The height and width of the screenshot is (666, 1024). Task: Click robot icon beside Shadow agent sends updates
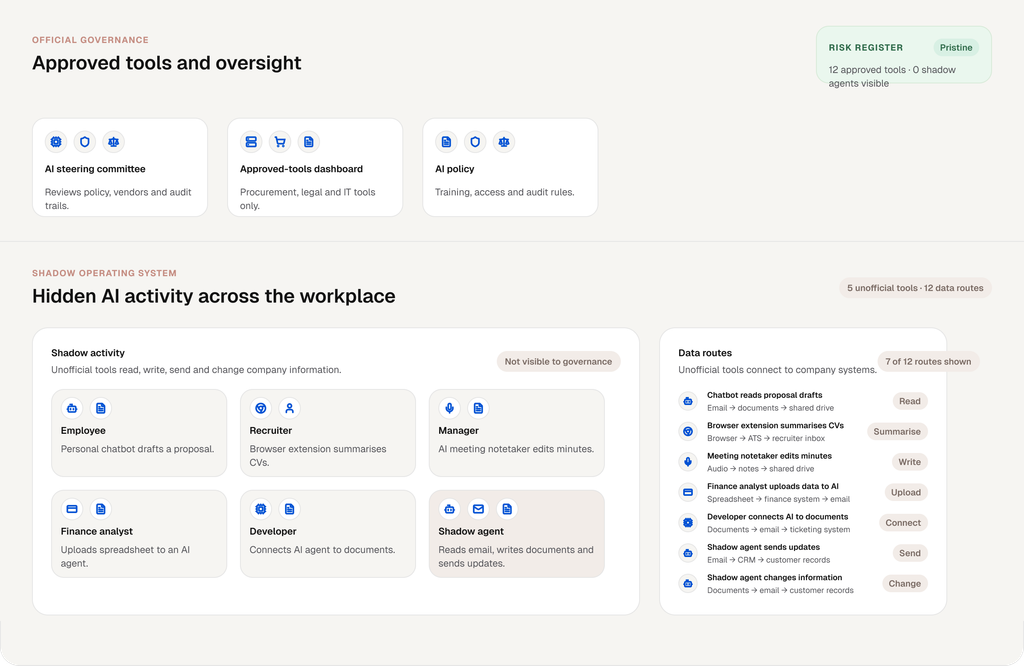[688, 553]
